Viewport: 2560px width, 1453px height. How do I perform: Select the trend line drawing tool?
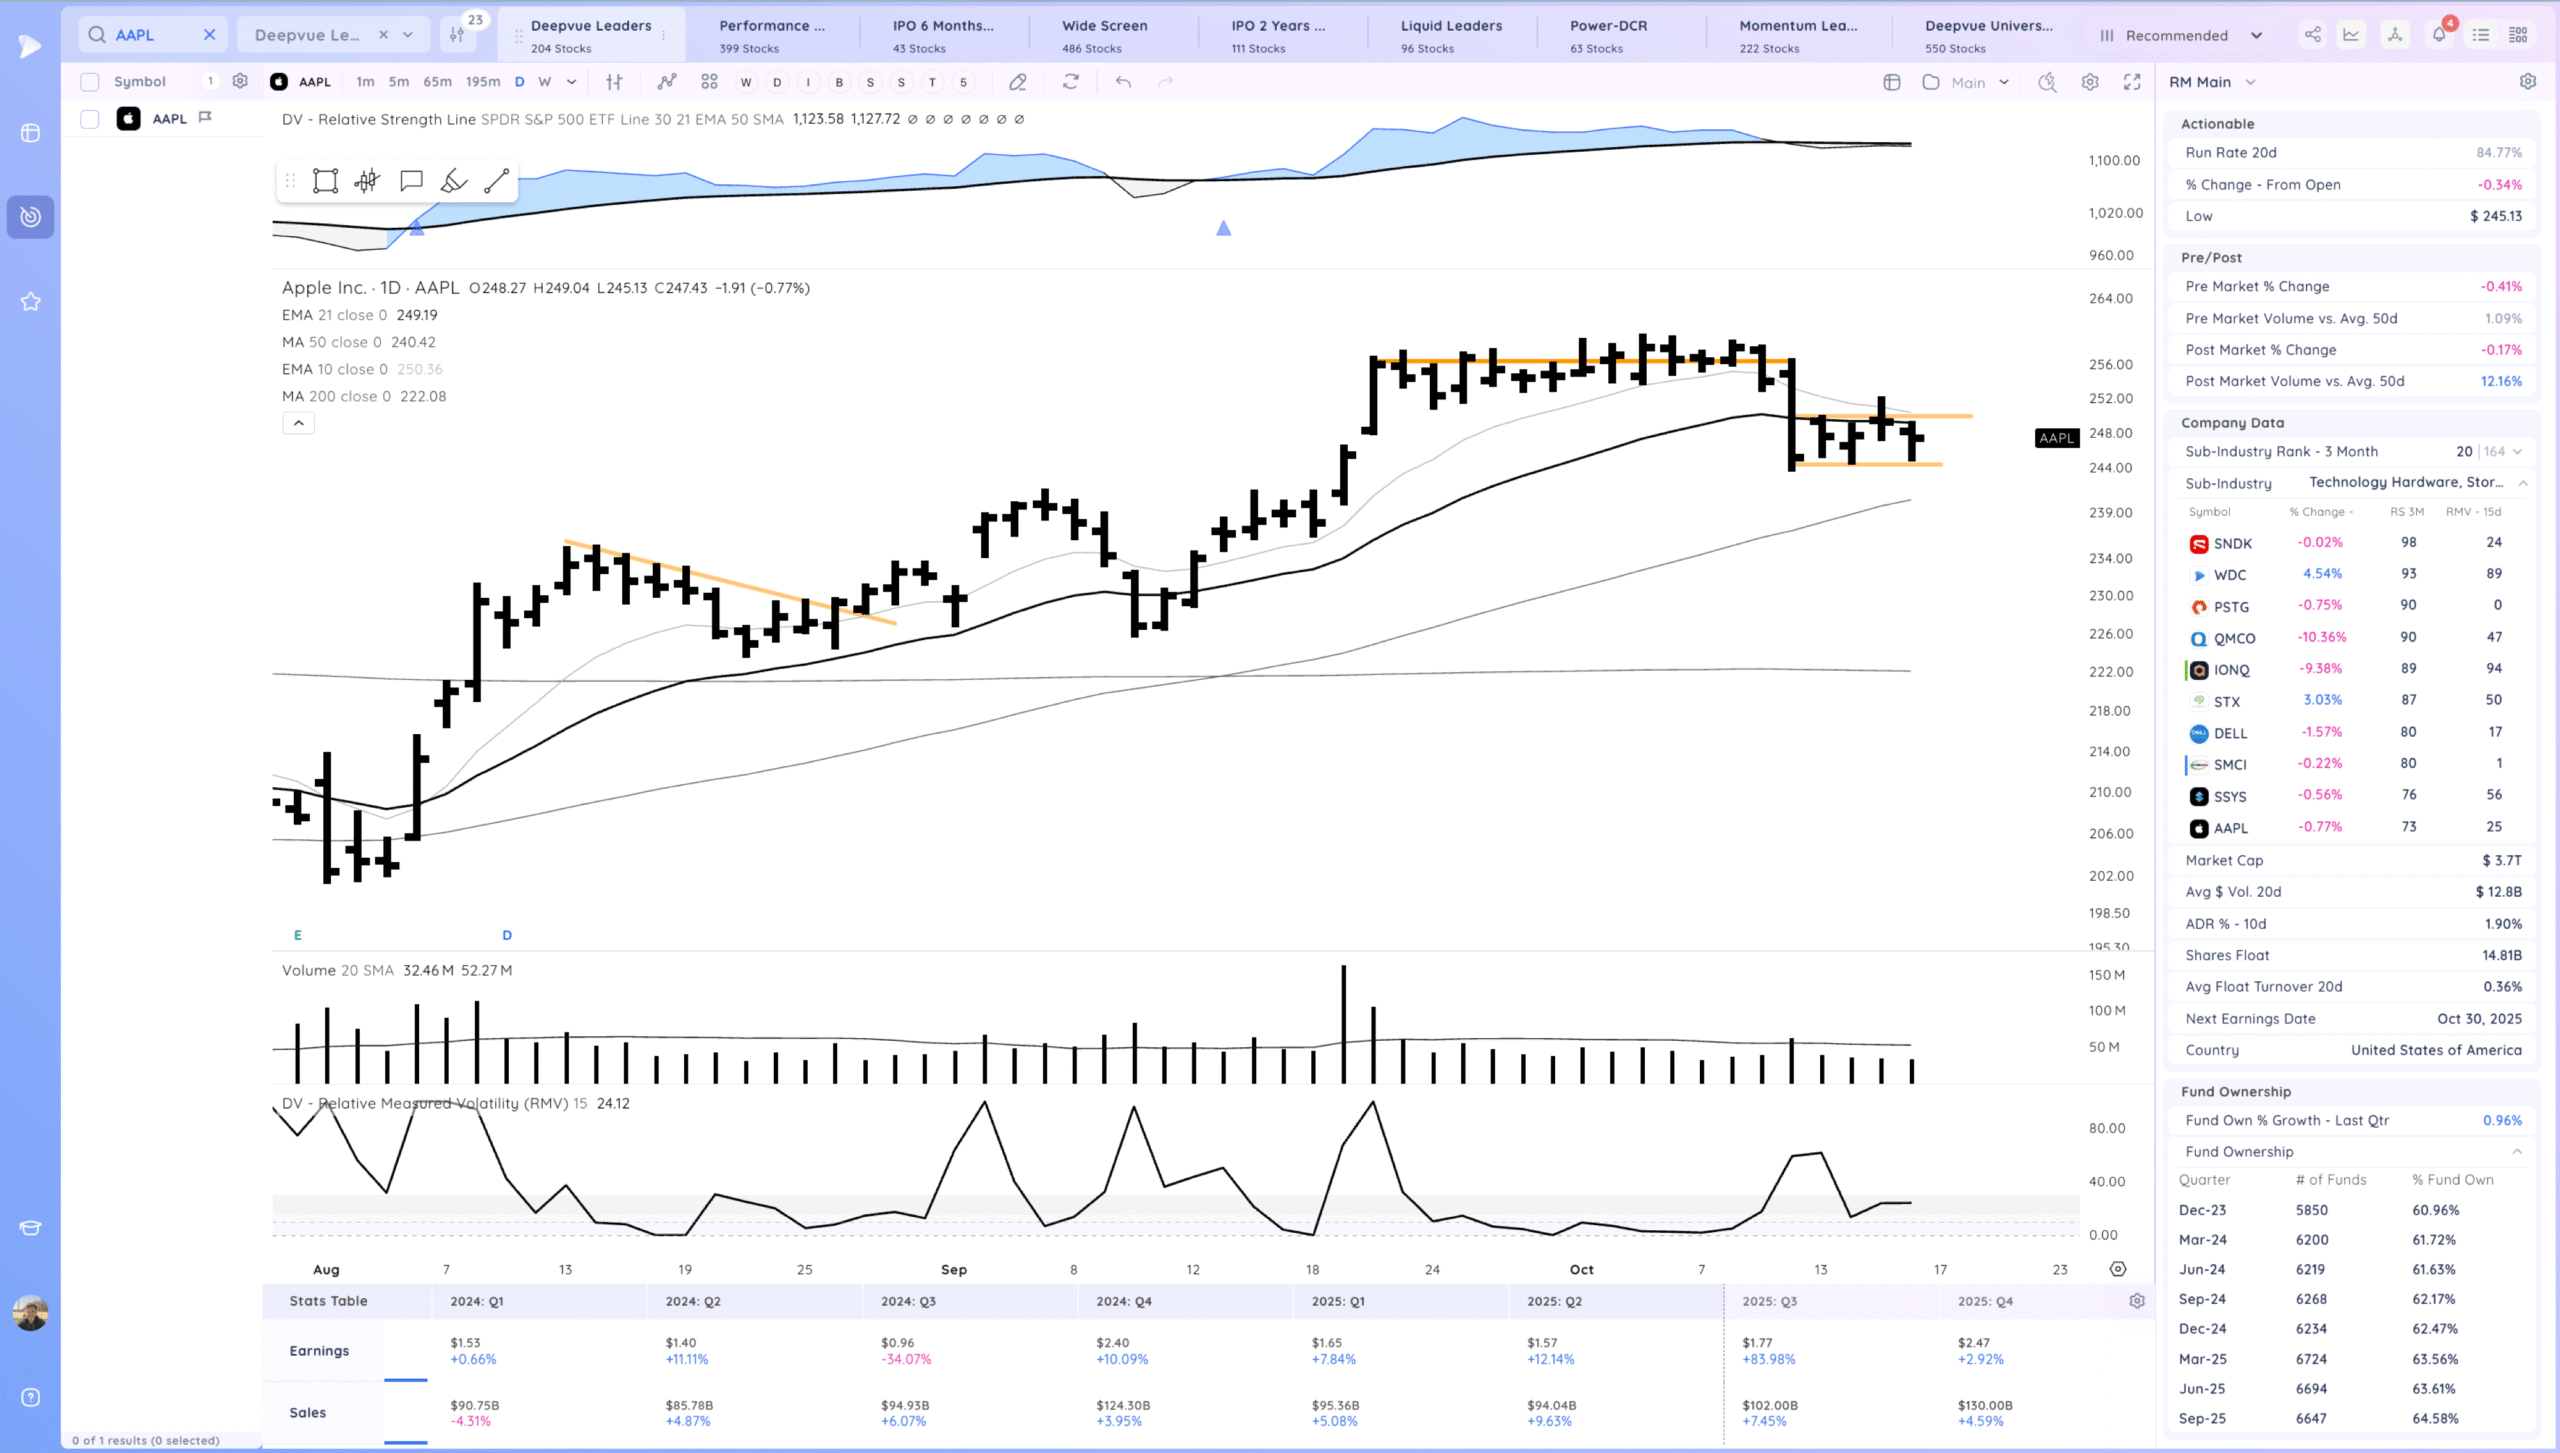click(x=496, y=181)
